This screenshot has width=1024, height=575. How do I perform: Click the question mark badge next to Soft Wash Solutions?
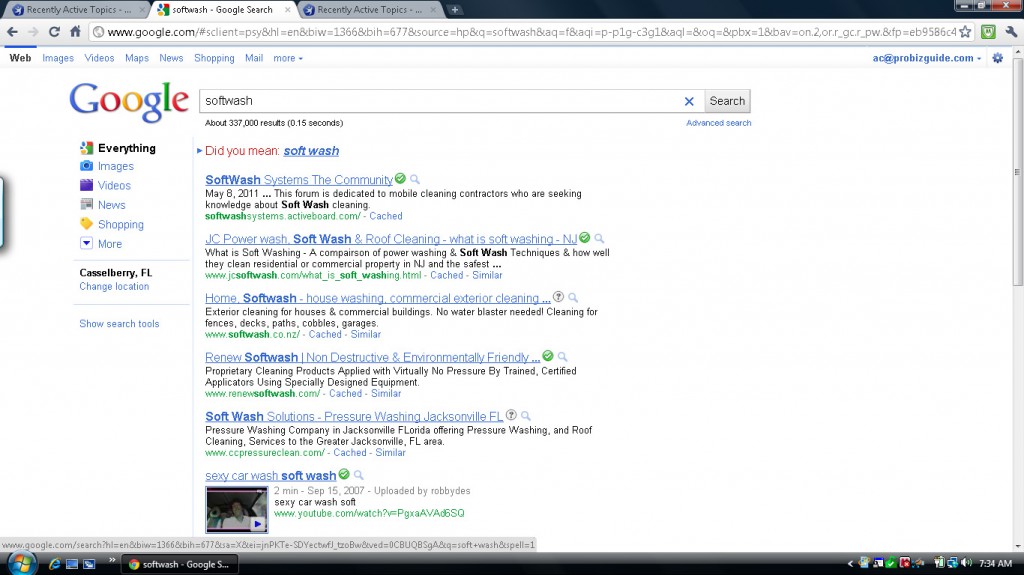coord(511,415)
